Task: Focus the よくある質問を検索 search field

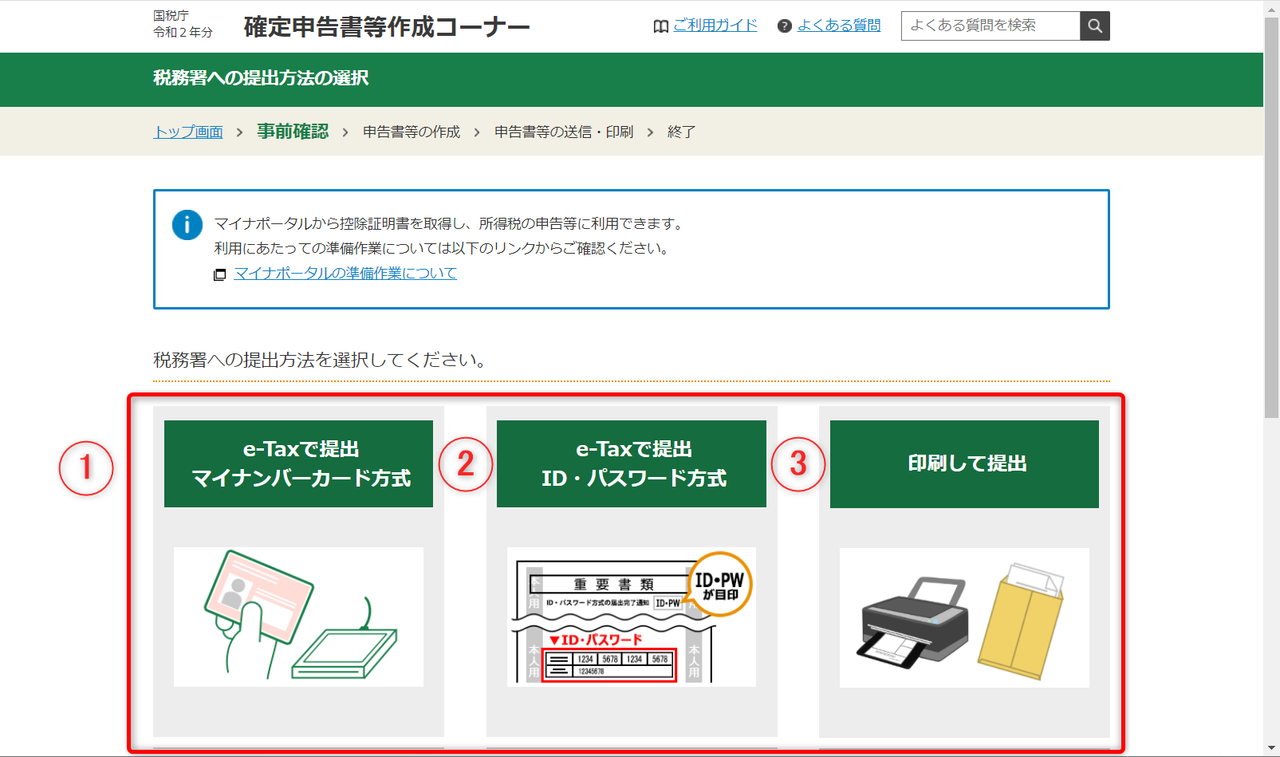Action: (991, 26)
